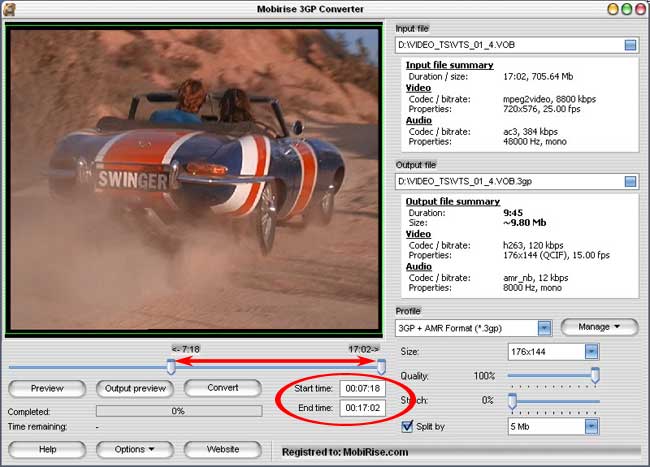
Task: Open the Options dropdown menu
Action: 135,449
